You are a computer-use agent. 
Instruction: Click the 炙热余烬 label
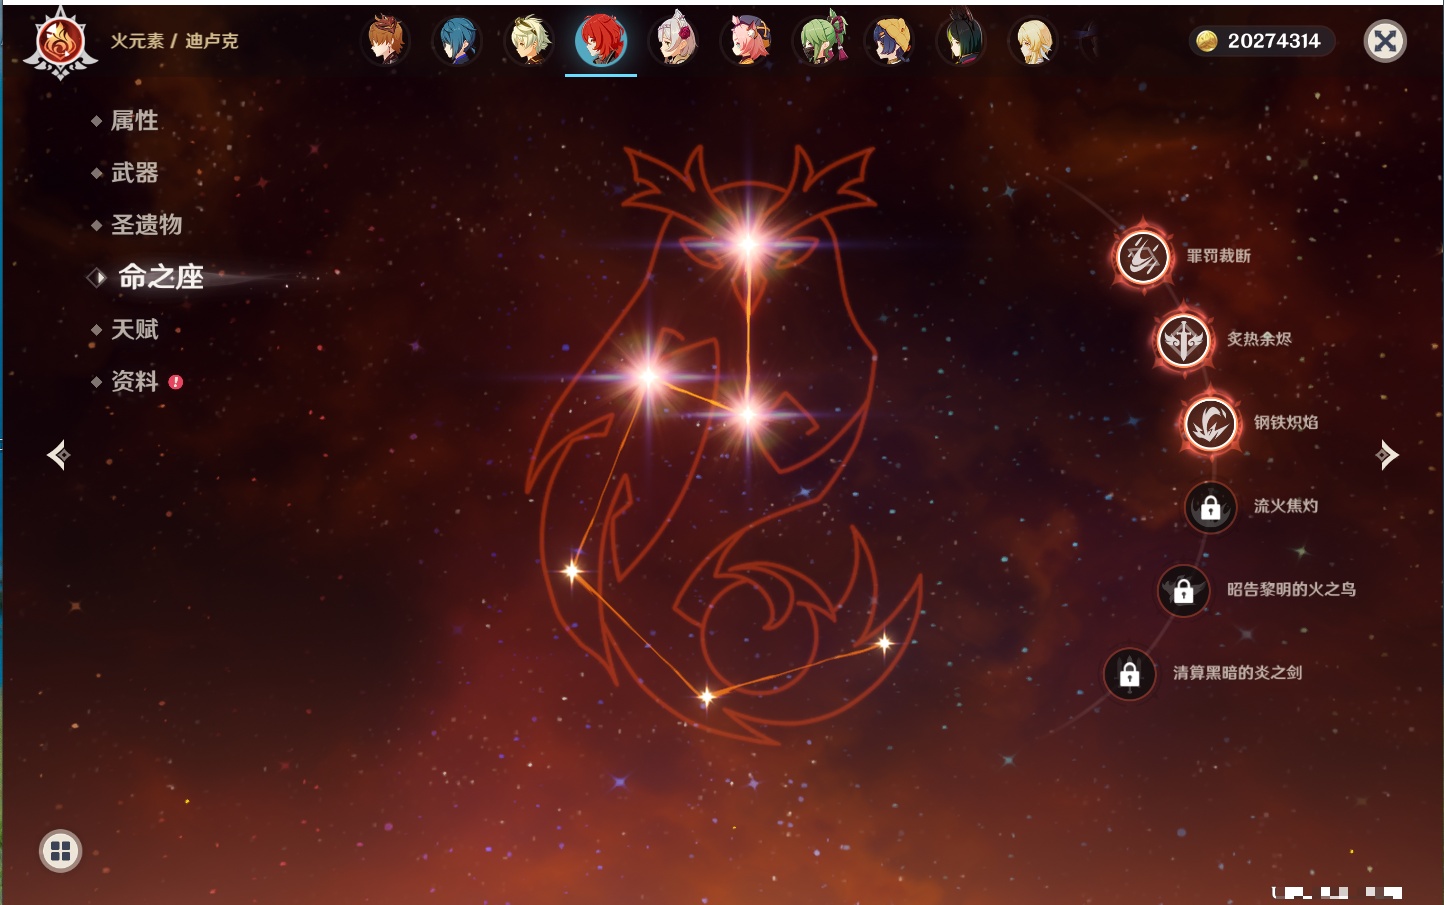[1259, 339]
